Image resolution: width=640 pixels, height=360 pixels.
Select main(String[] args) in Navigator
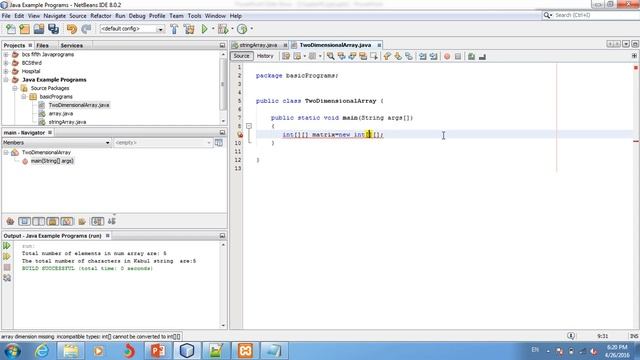point(52,161)
